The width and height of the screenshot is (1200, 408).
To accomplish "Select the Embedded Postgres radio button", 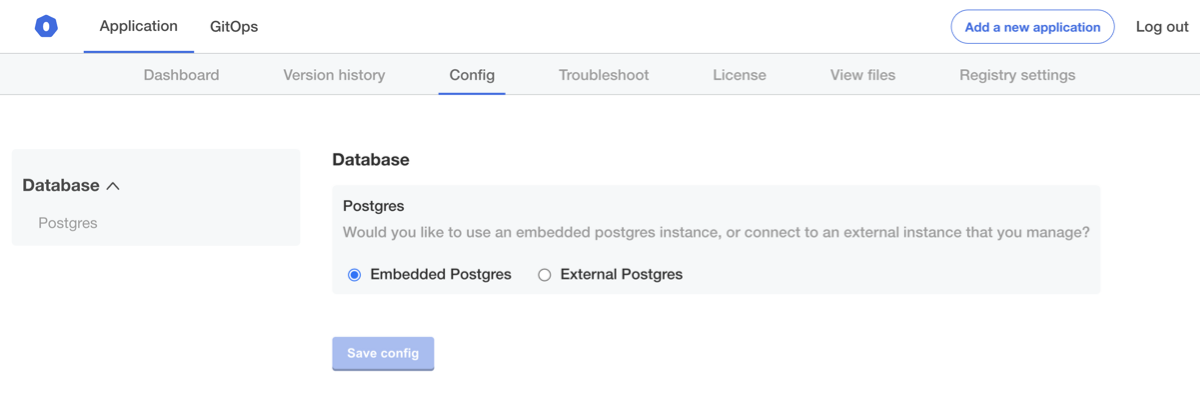I will pos(354,275).
